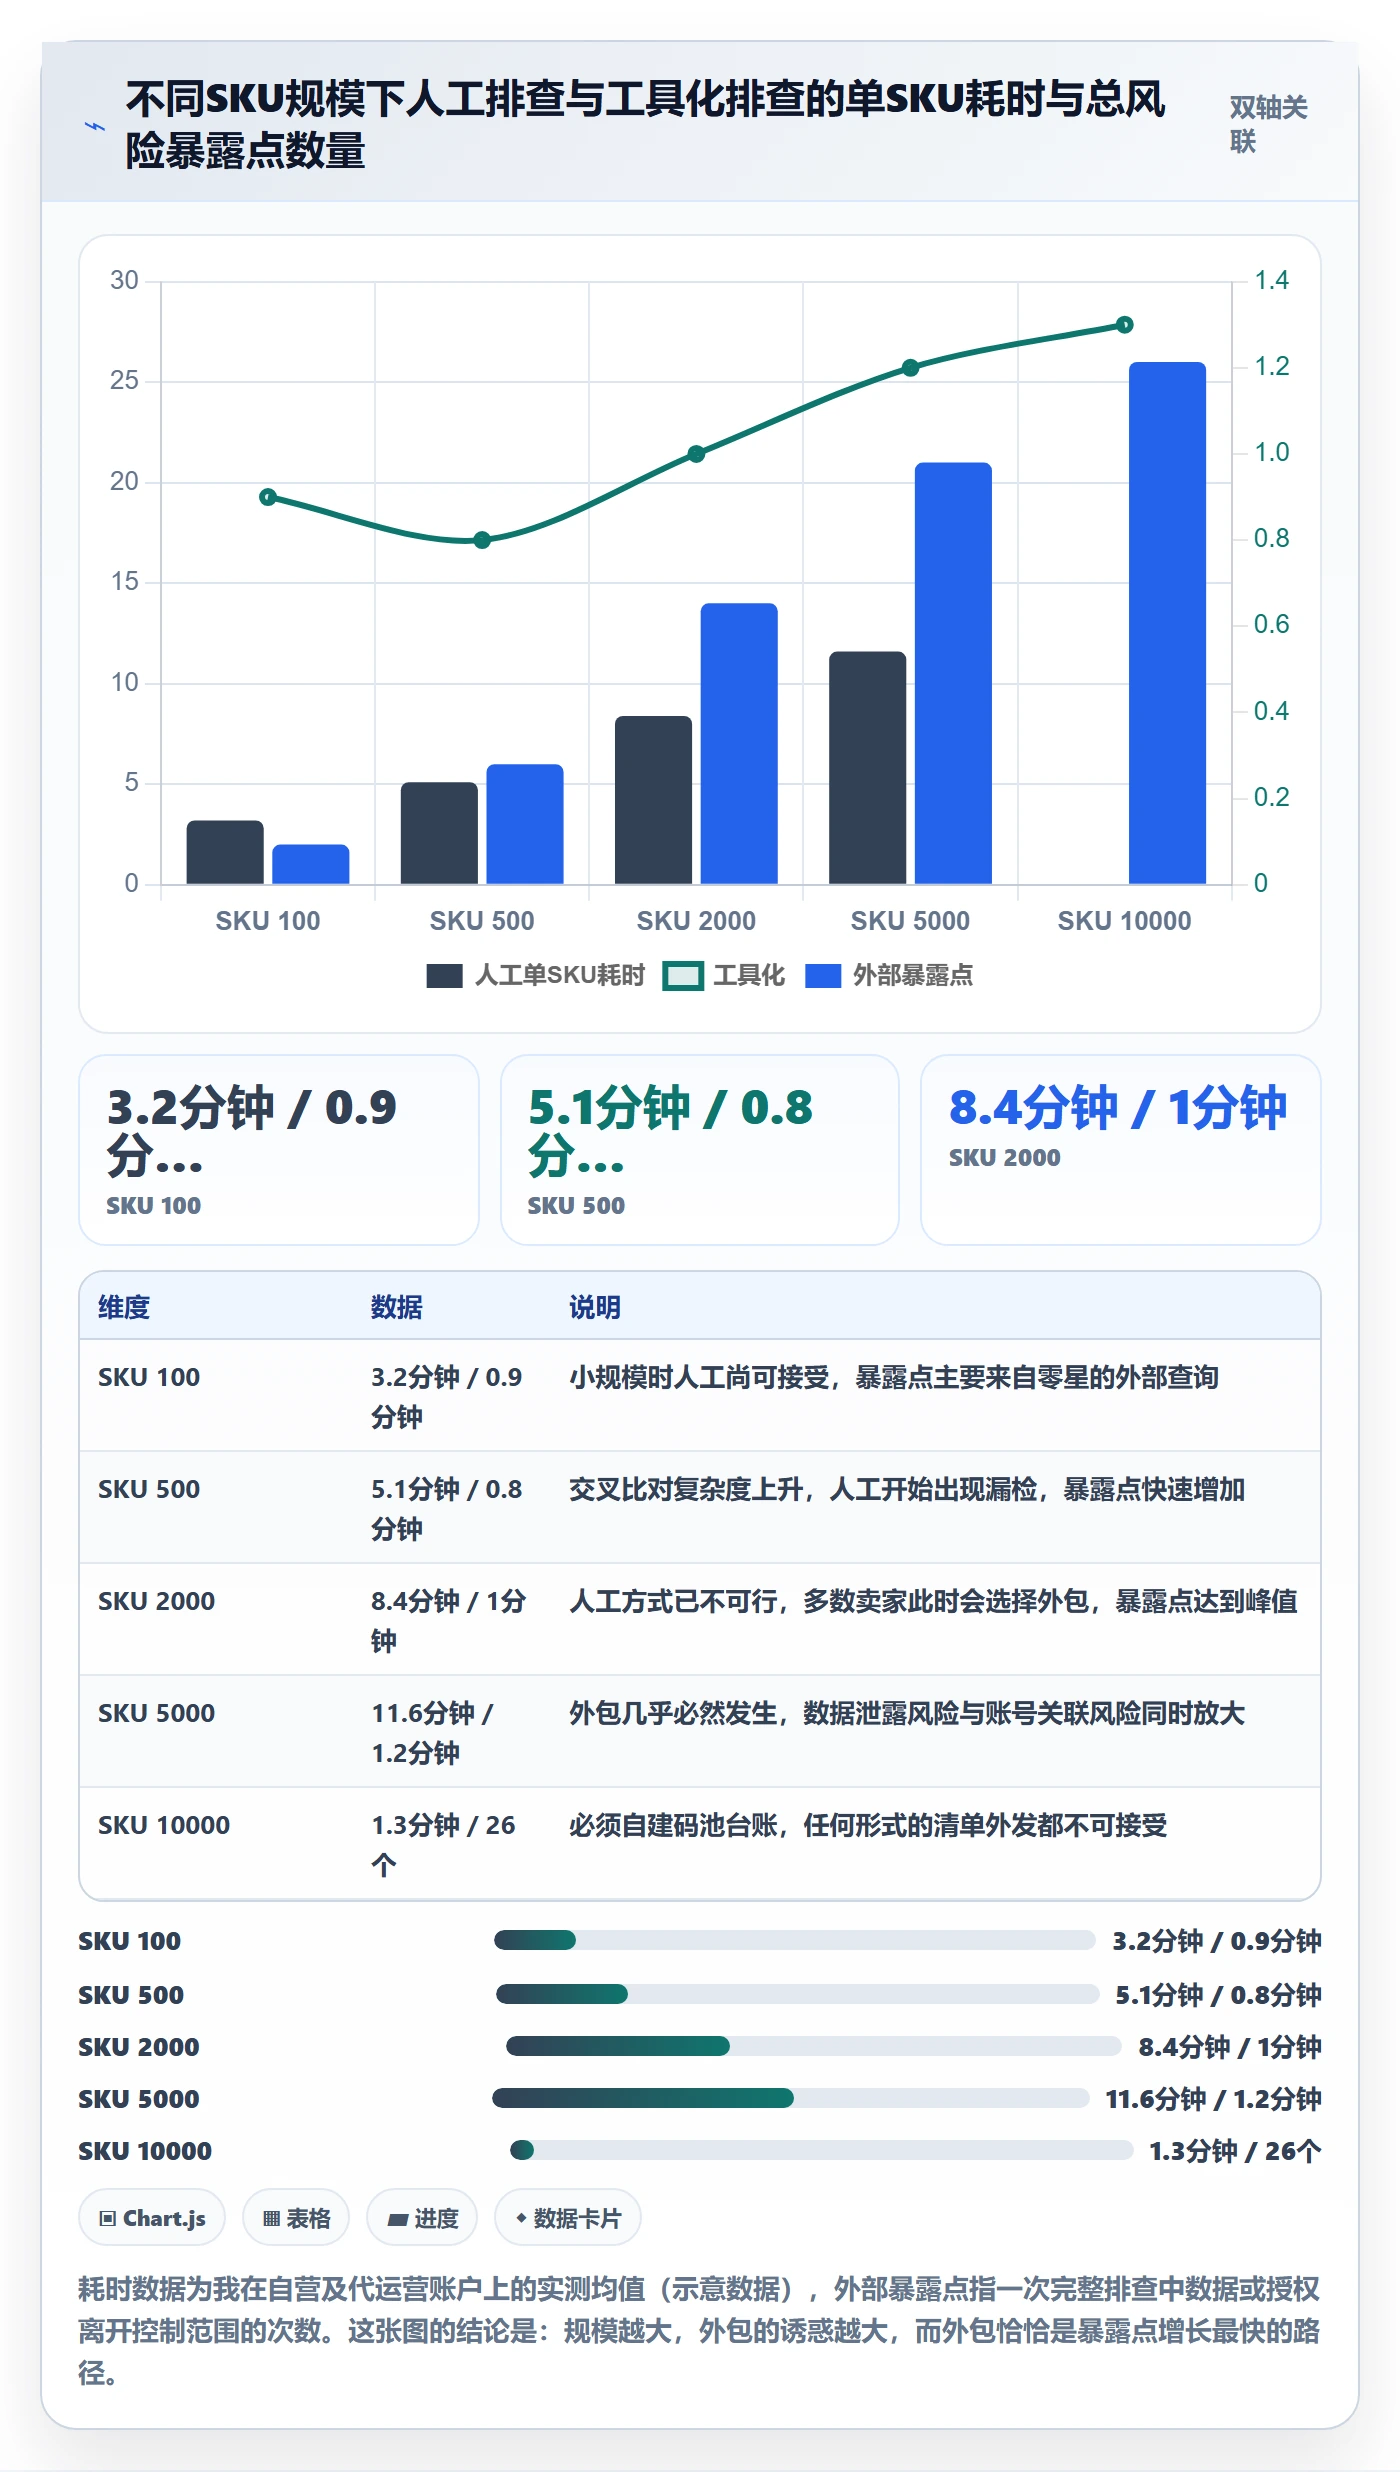Click the SKU 10000 table row label
Screen dimensions: 1400x2472
[x=164, y=1825]
